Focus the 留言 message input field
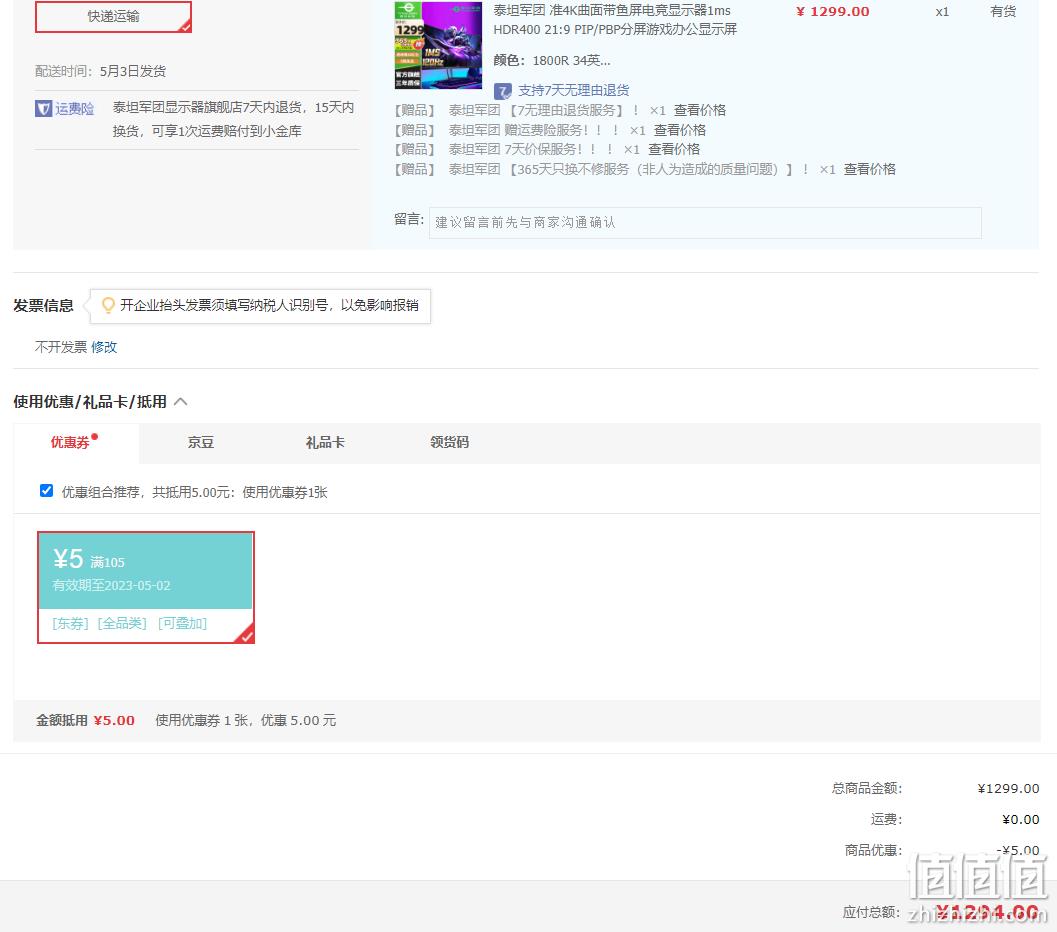Screen dimensions: 1057x932 (705, 222)
